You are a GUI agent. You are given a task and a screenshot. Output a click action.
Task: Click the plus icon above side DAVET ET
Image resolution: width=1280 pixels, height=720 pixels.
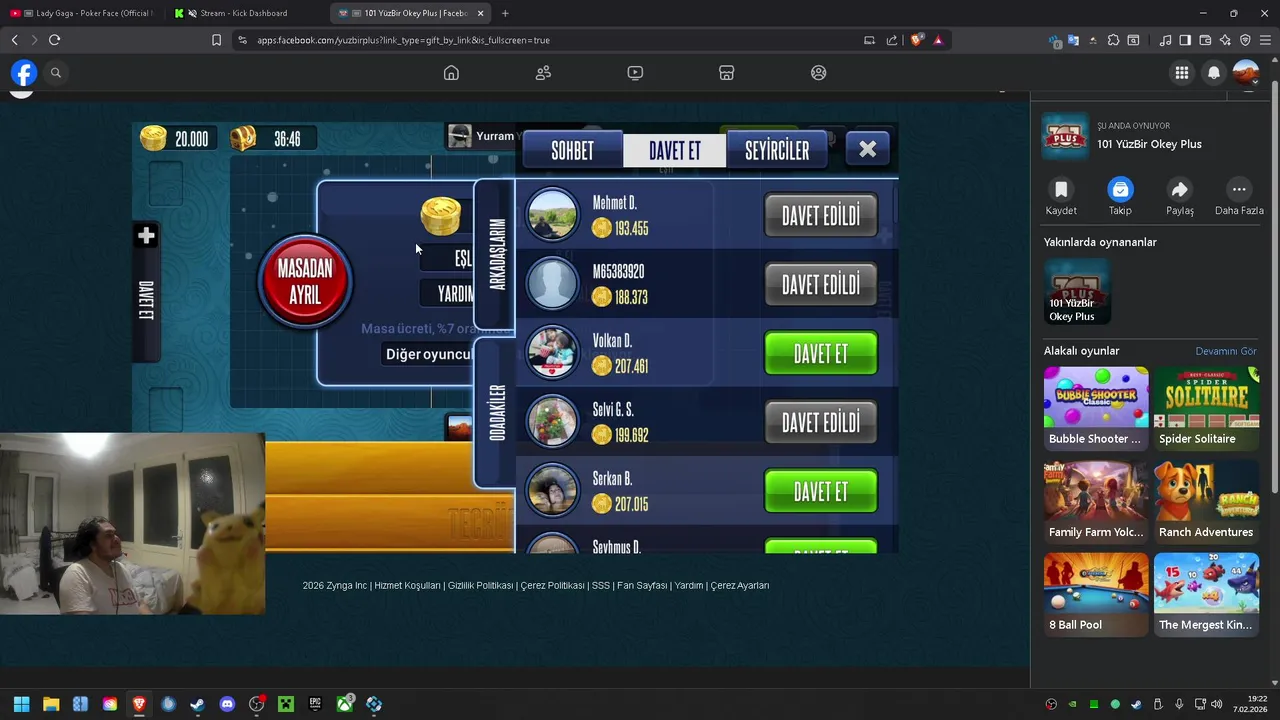pos(146,236)
